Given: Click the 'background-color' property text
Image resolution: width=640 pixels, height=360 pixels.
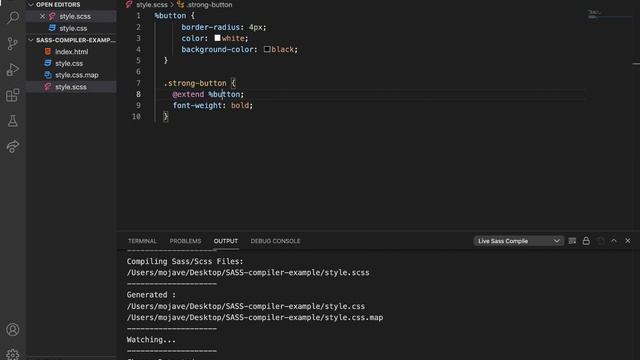Looking at the screenshot, I should pyautogui.click(x=217, y=49).
